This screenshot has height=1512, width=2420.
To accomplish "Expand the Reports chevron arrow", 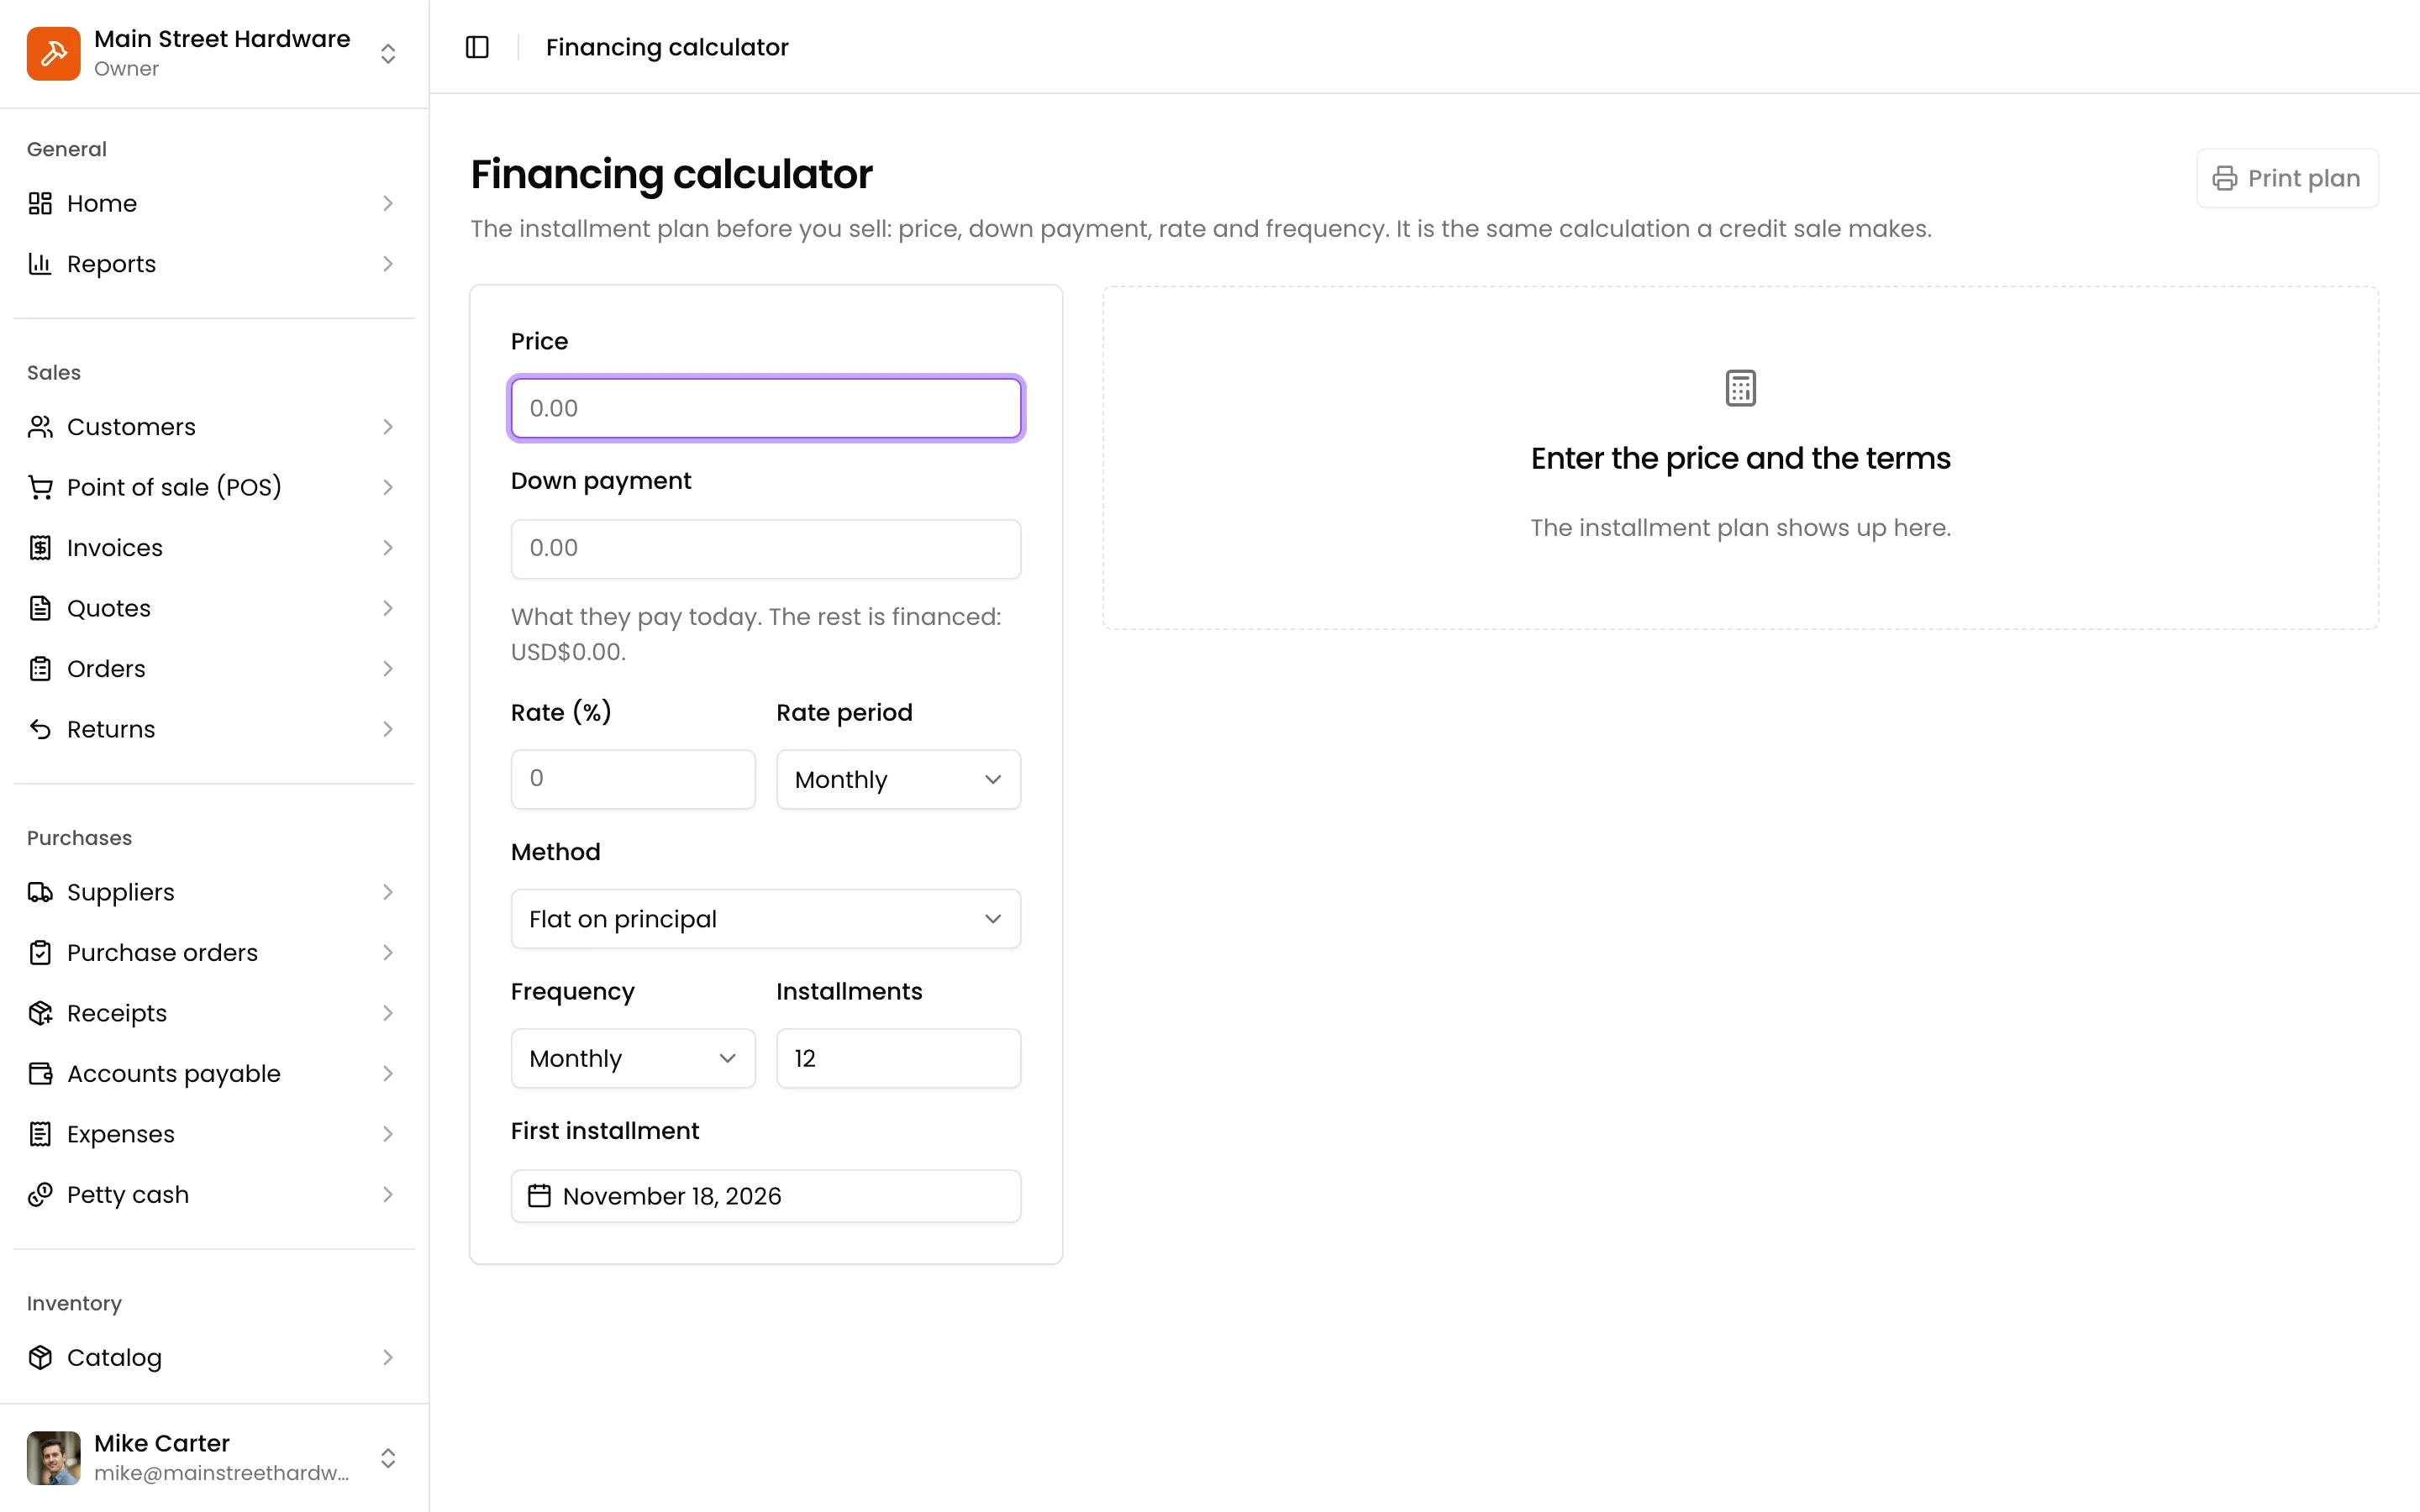I will [x=388, y=264].
